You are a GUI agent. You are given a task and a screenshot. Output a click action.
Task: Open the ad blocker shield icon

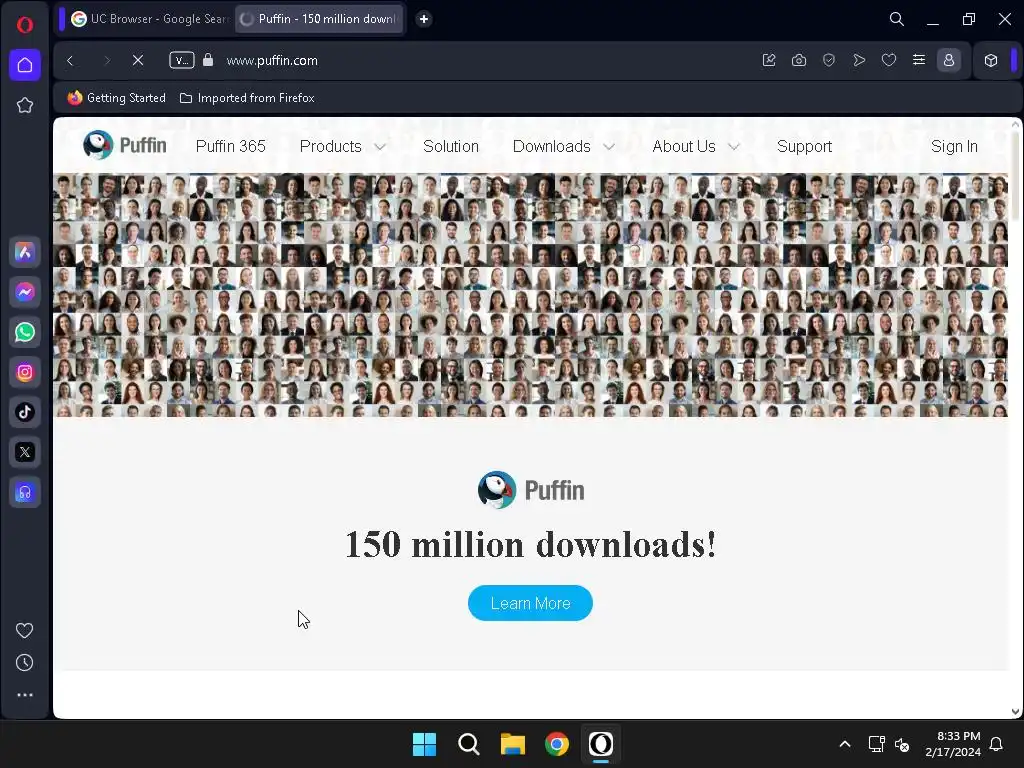pos(829,60)
